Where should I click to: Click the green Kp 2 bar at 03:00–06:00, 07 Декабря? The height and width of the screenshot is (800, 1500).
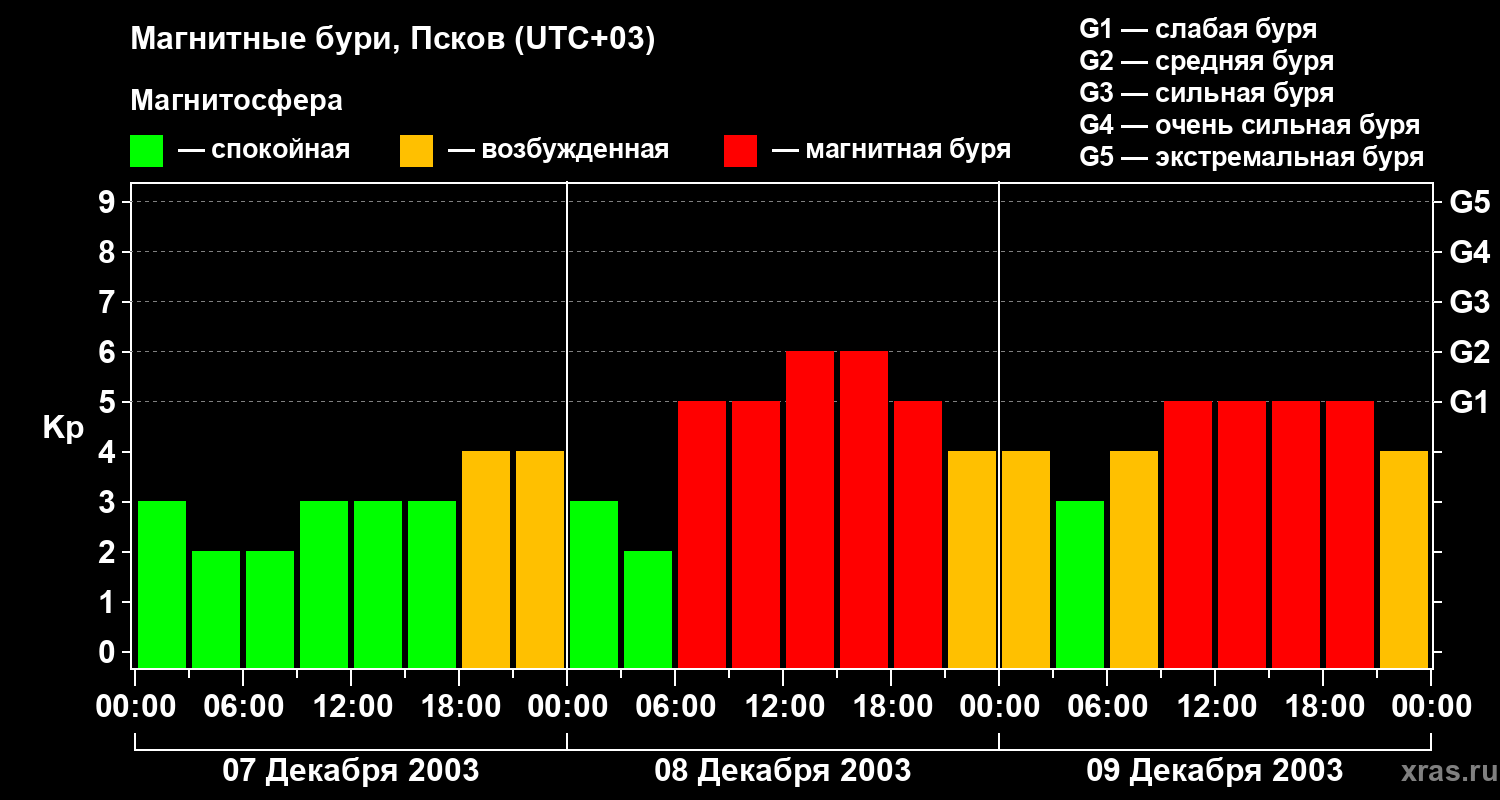coord(216,609)
